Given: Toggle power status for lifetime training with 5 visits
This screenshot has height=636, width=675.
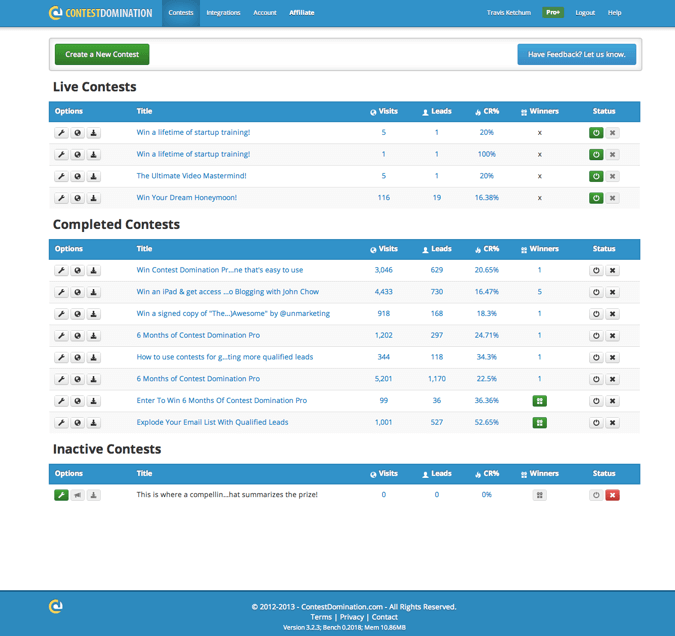Looking at the screenshot, I should click(596, 133).
